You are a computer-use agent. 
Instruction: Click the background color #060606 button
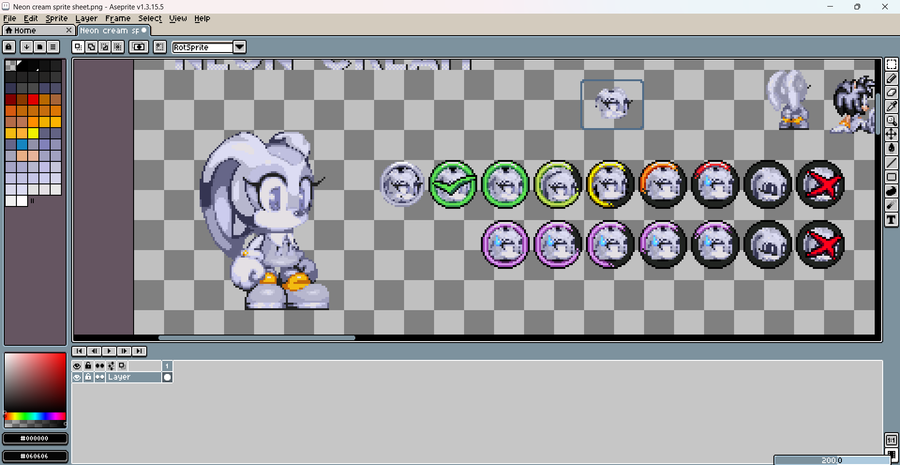(x=35, y=456)
